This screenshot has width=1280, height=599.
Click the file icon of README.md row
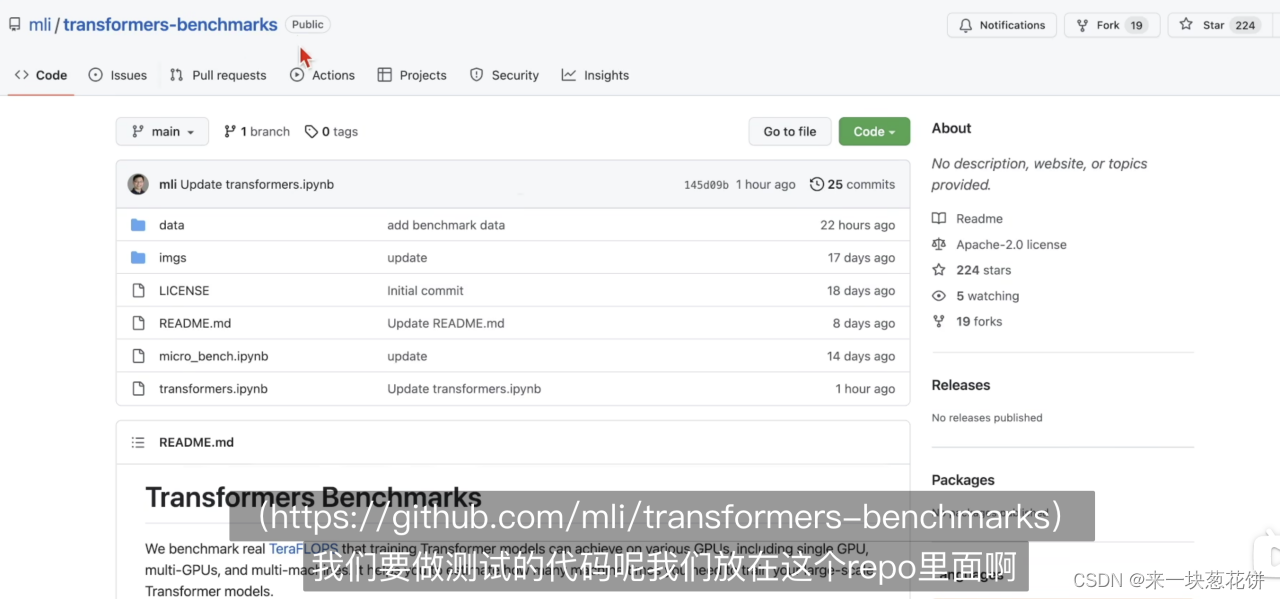138,323
